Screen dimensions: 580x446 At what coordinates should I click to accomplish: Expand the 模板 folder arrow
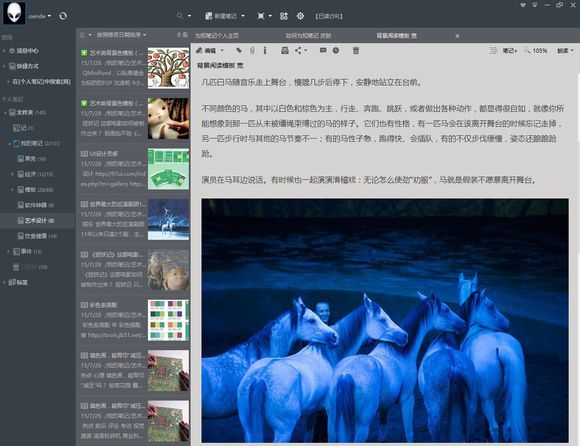pos(12,190)
